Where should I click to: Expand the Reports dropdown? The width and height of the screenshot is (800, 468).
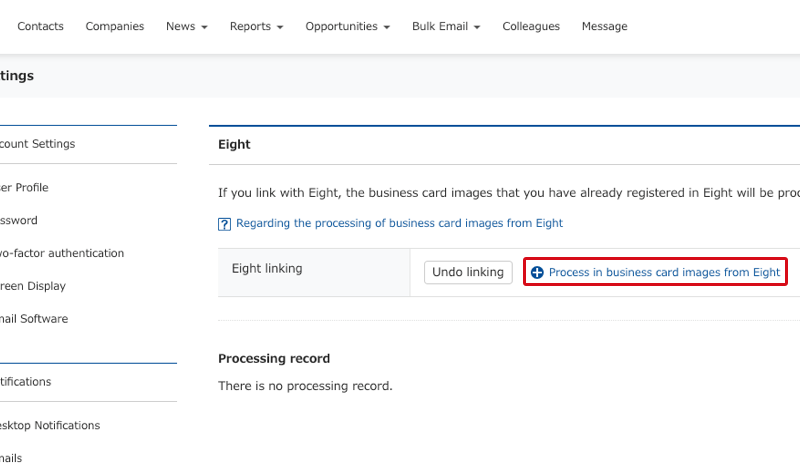pyautogui.click(x=256, y=27)
